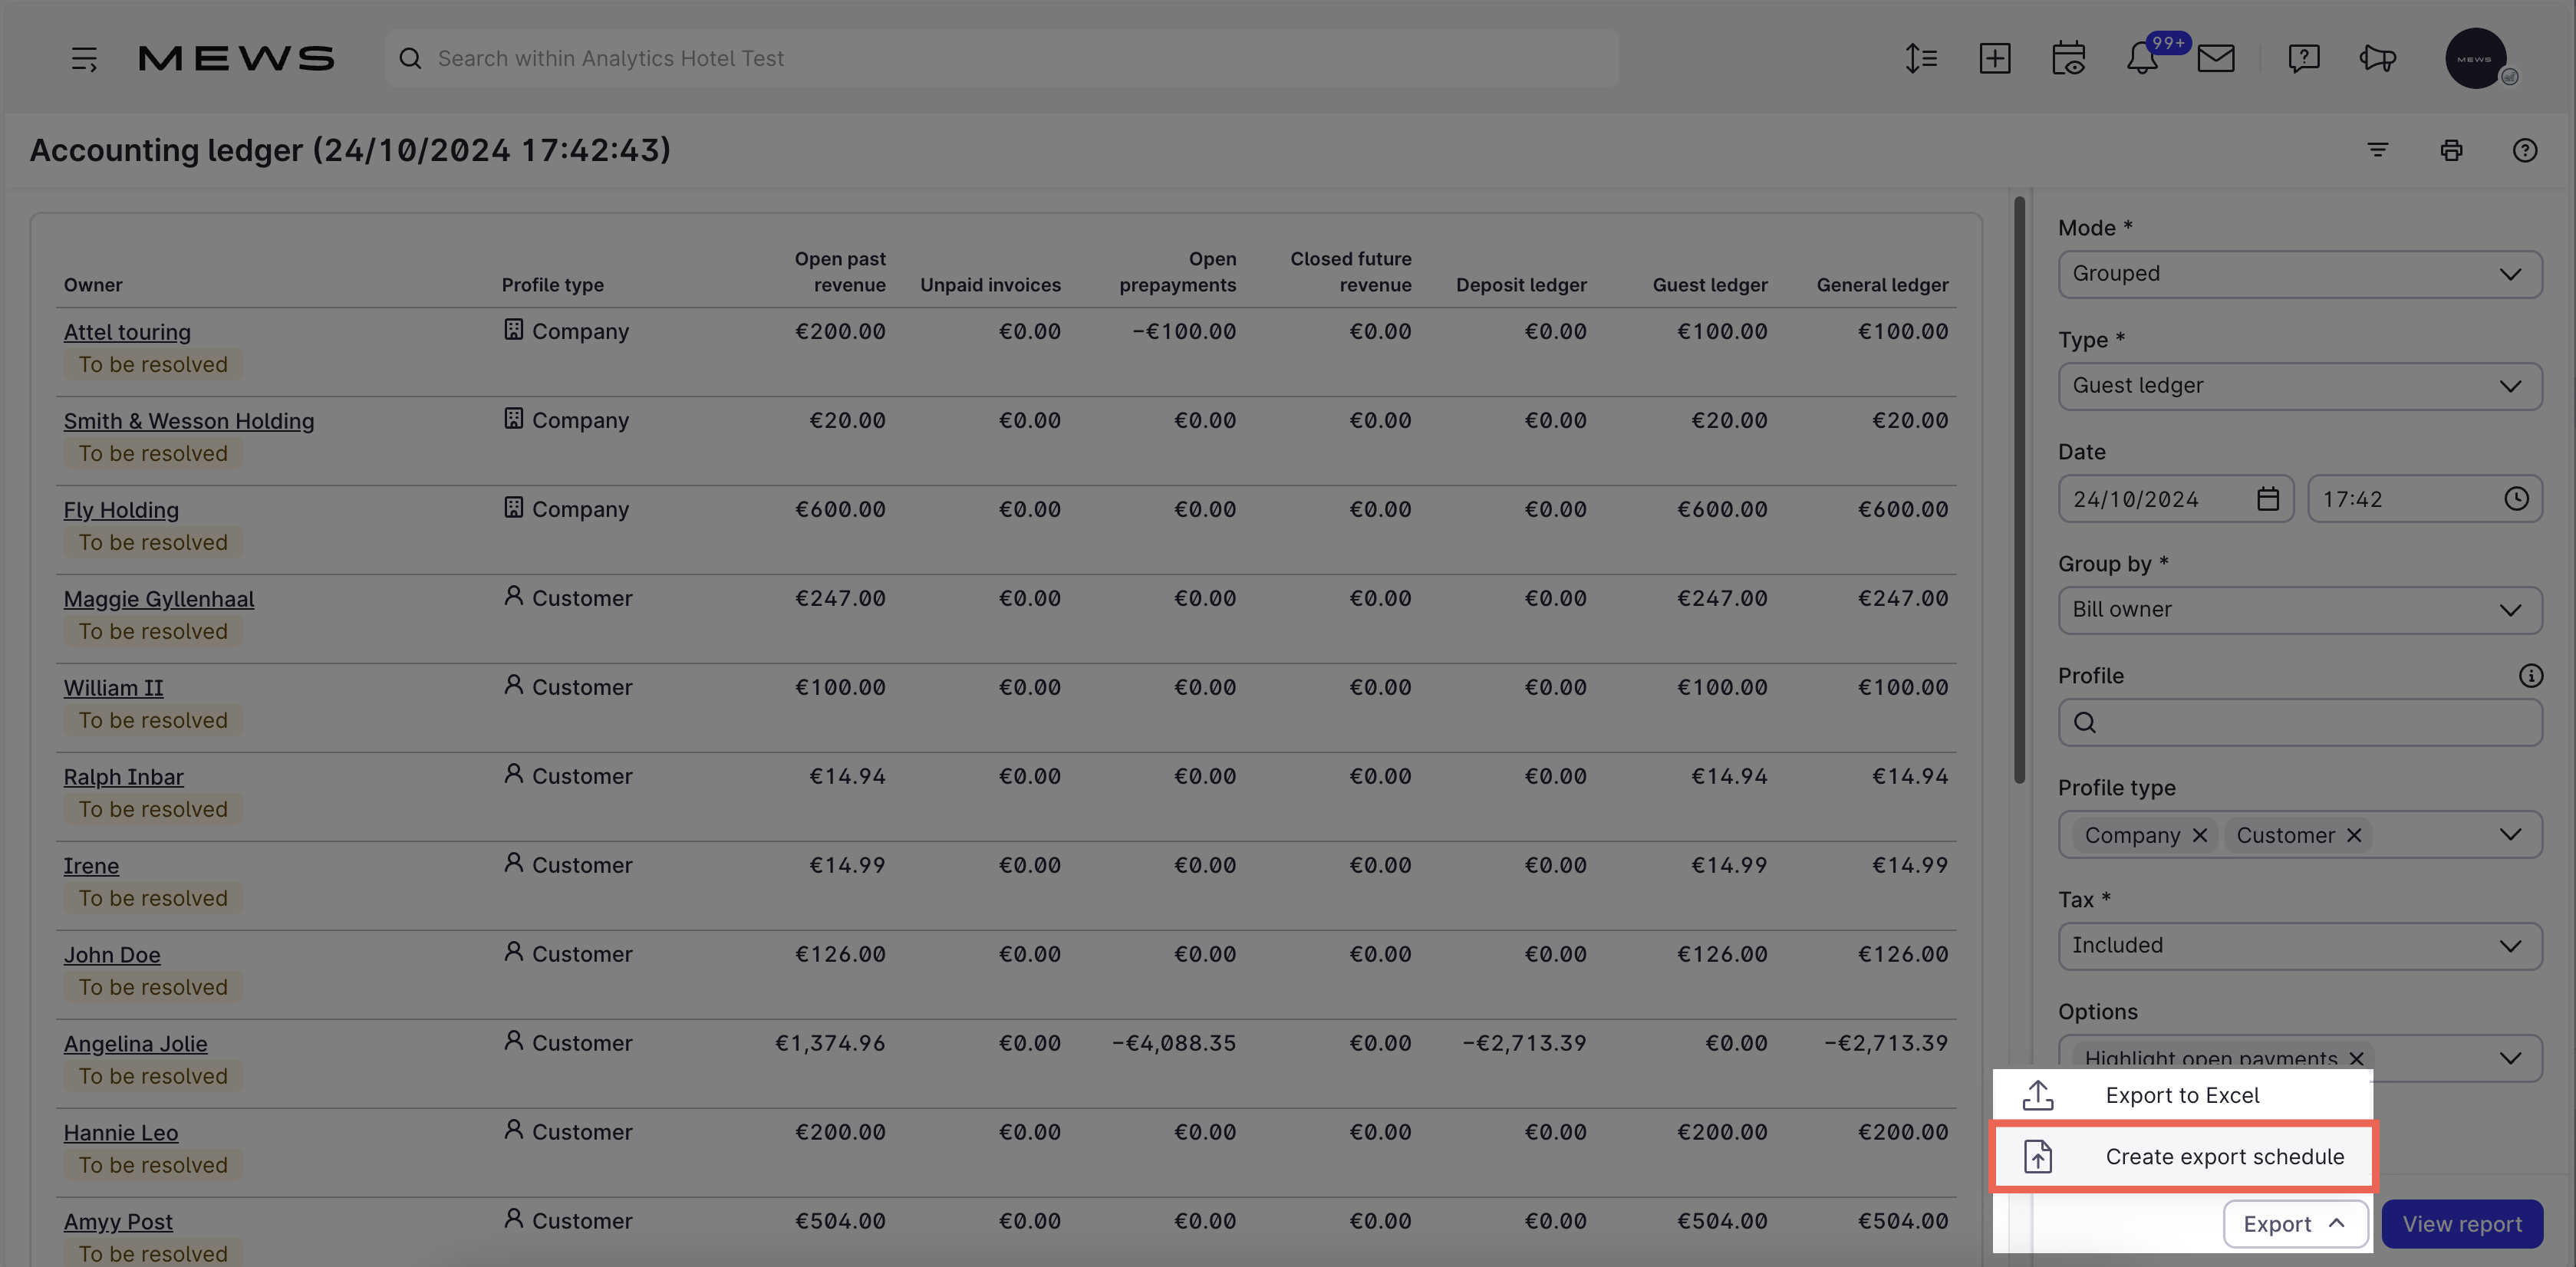The height and width of the screenshot is (1267, 2576).
Task: Click the calendar icon in the Date field
Action: point(2268,498)
